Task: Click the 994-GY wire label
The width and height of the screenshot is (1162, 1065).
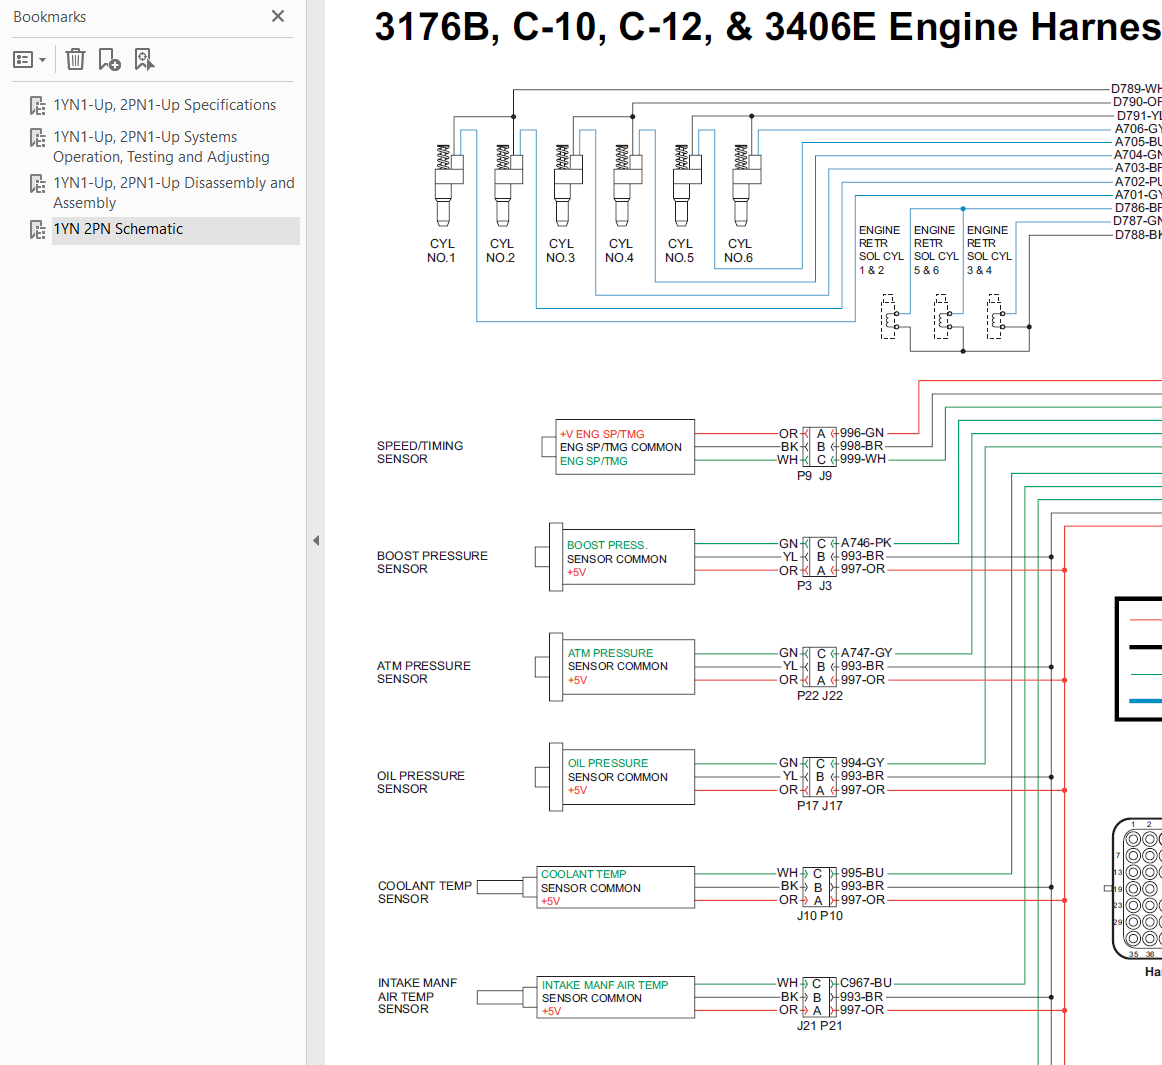Action: [863, 762]
